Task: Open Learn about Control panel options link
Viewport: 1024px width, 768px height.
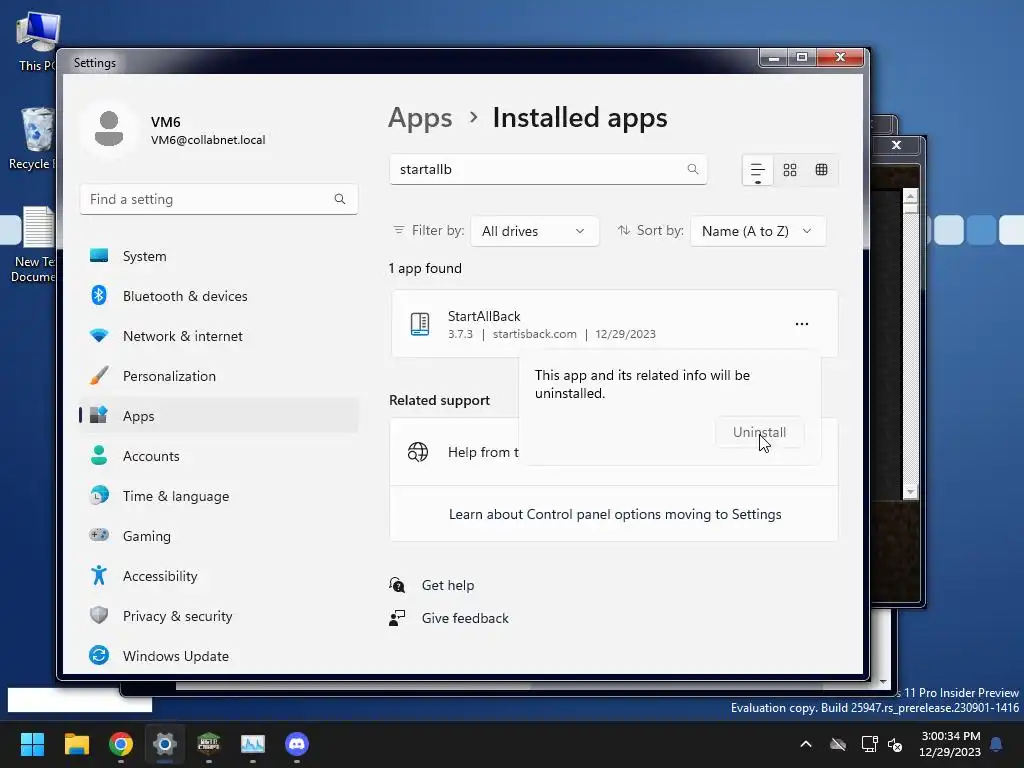Action: click(x=615, y=514)
